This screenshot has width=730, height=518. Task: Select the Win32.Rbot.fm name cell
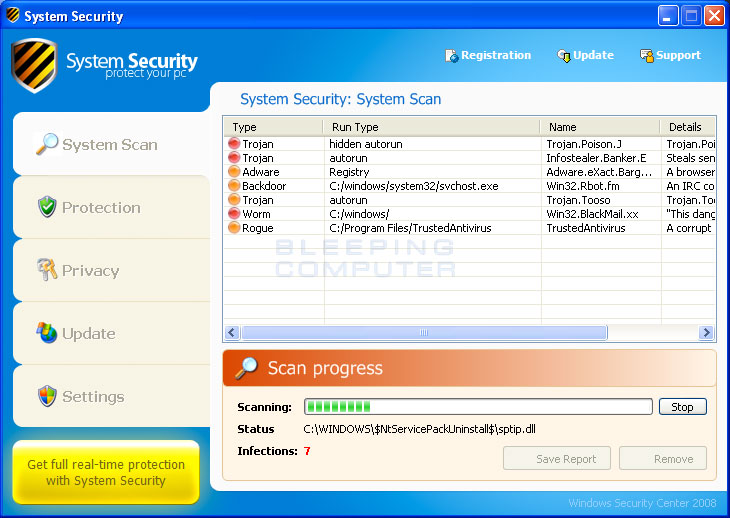click(583, 186)
